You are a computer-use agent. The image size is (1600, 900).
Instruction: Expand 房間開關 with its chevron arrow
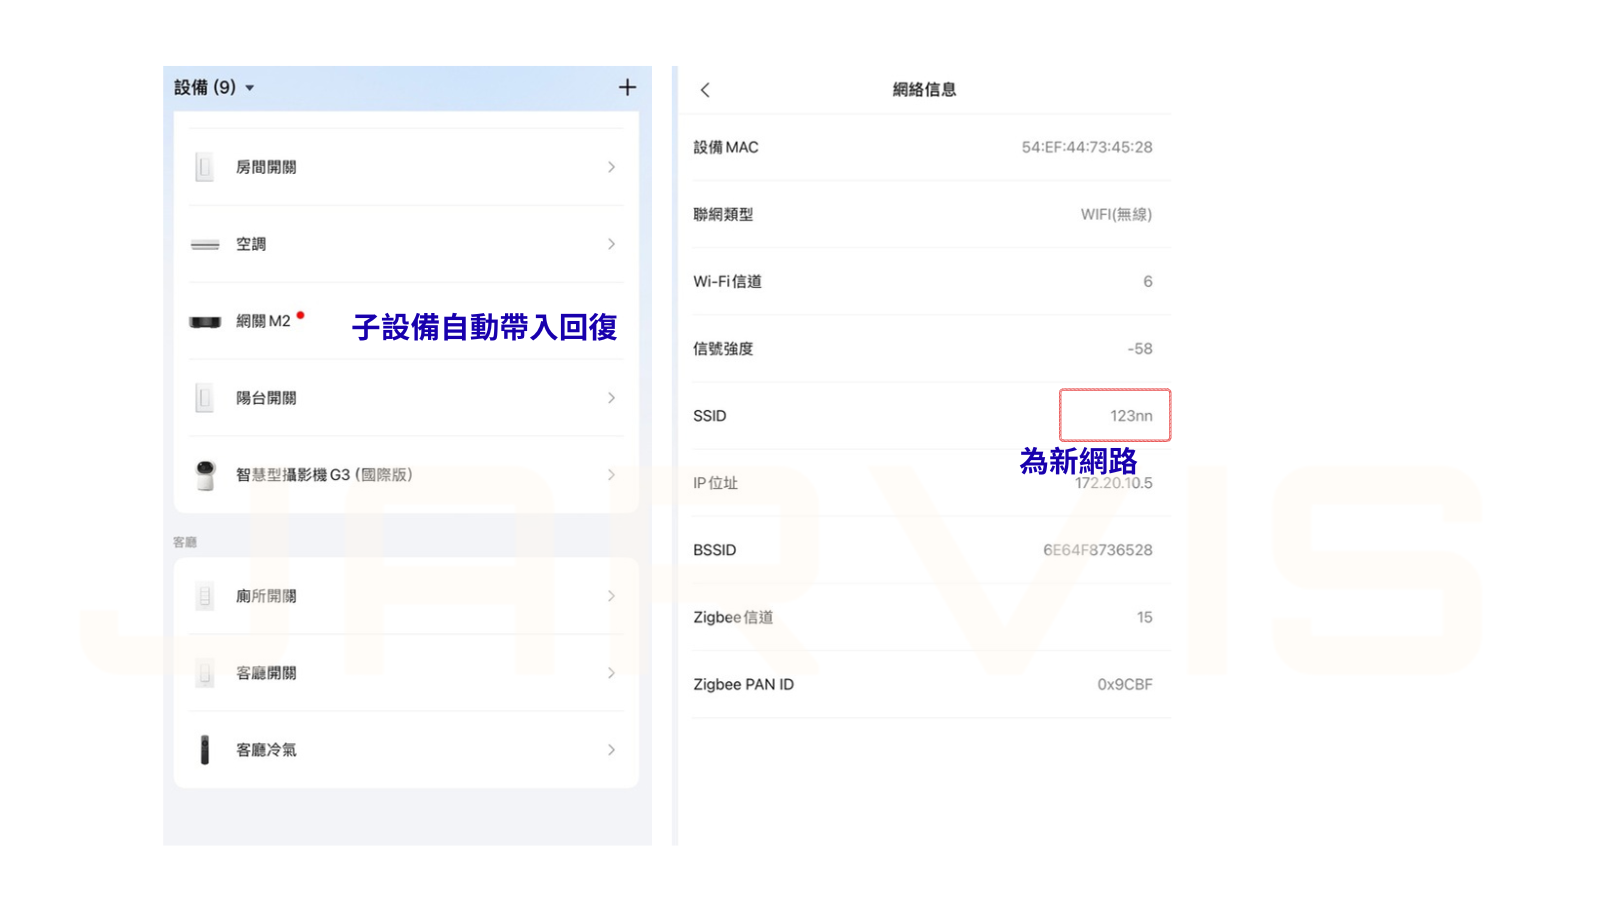611,167
